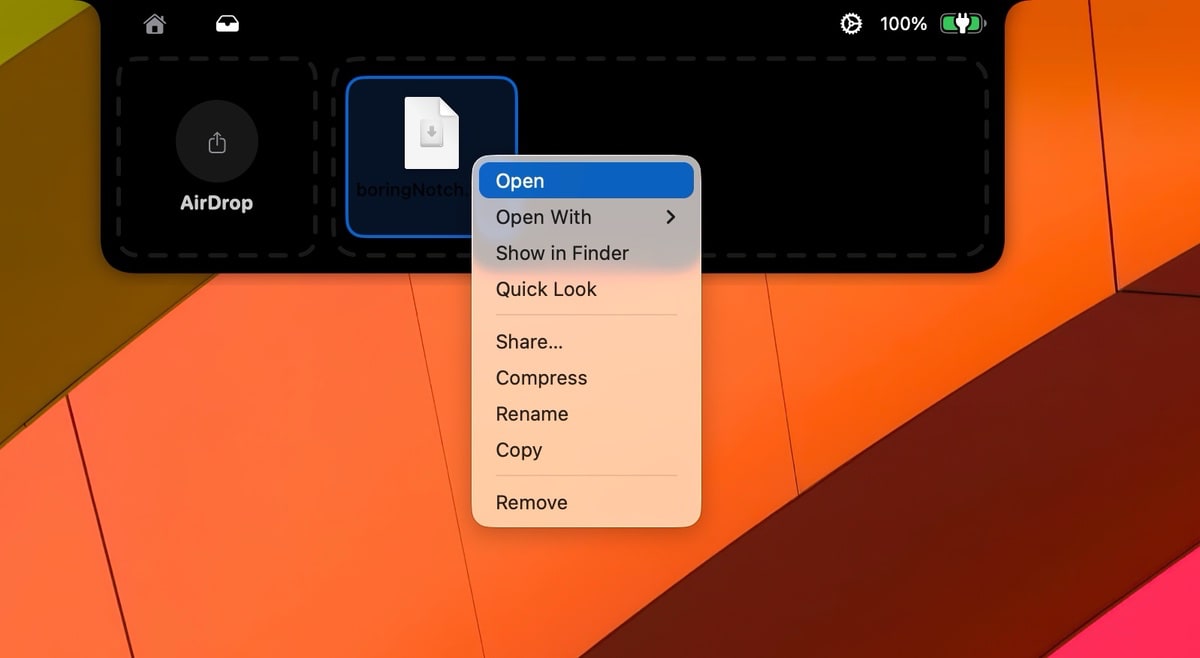Viewport: 1200px width, 658px height.
Task: Remove the file from the shelf
Action: pos(531,503)
